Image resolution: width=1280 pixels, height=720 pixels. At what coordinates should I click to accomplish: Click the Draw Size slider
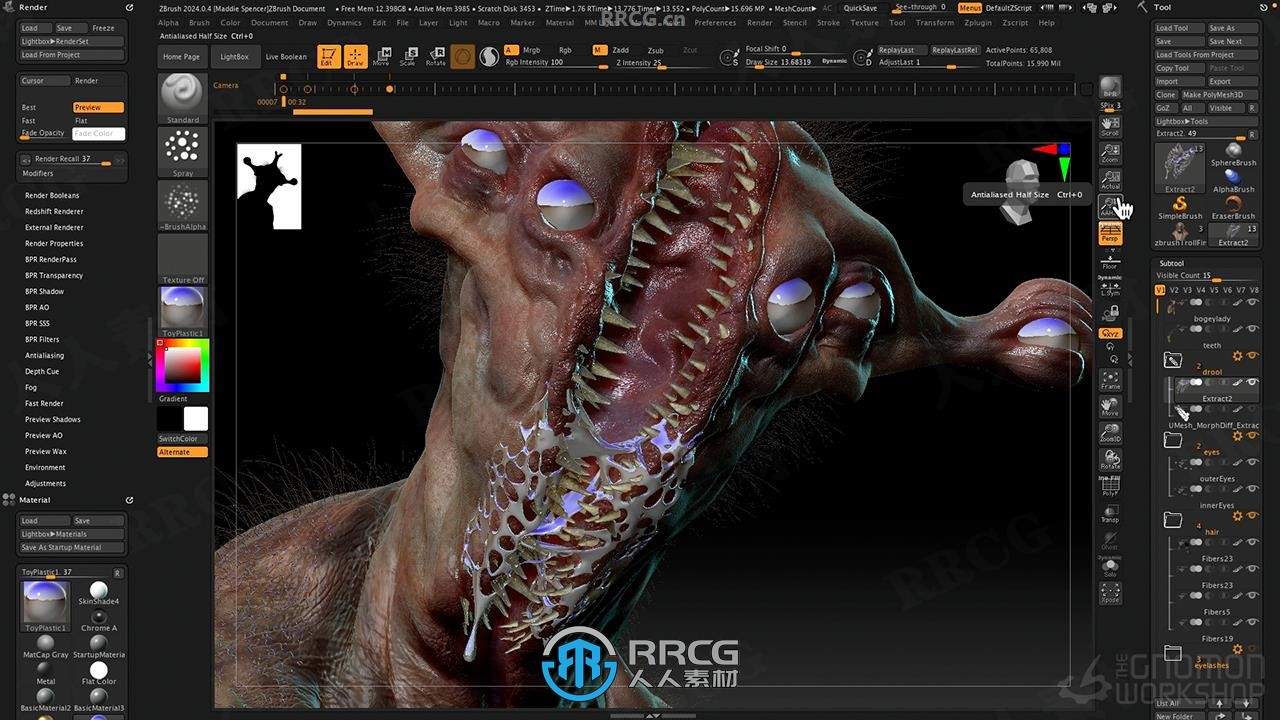tap(797, 62)
